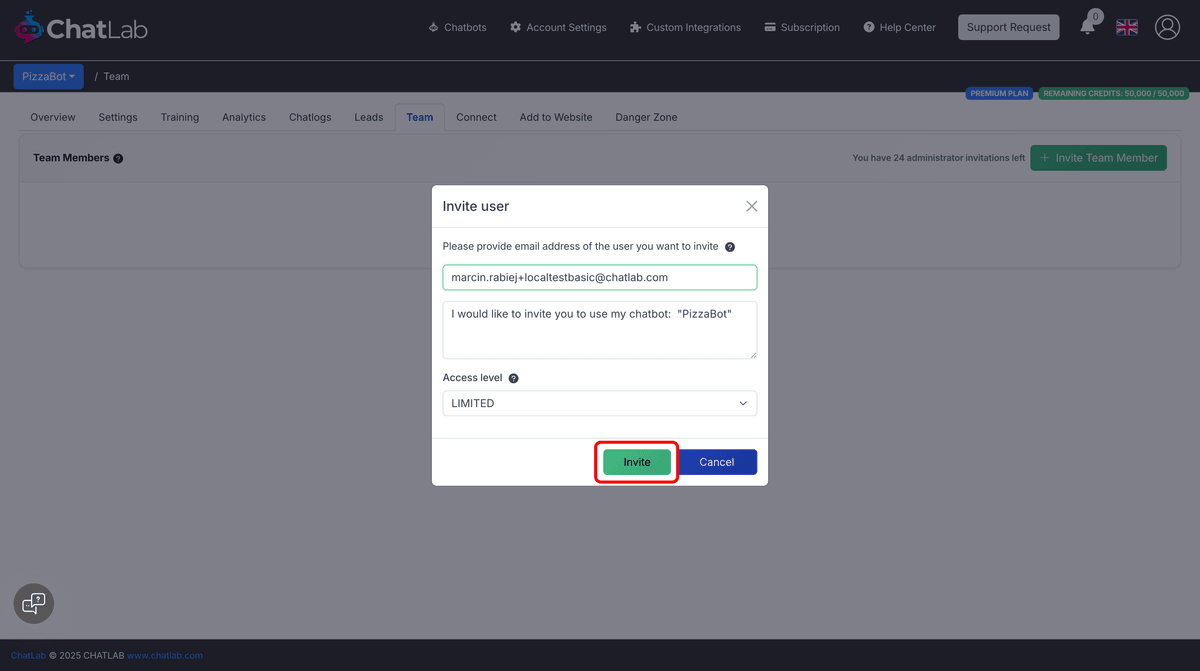
Task: Click the Team Members help question mark icon
Action: pos(118,157)
